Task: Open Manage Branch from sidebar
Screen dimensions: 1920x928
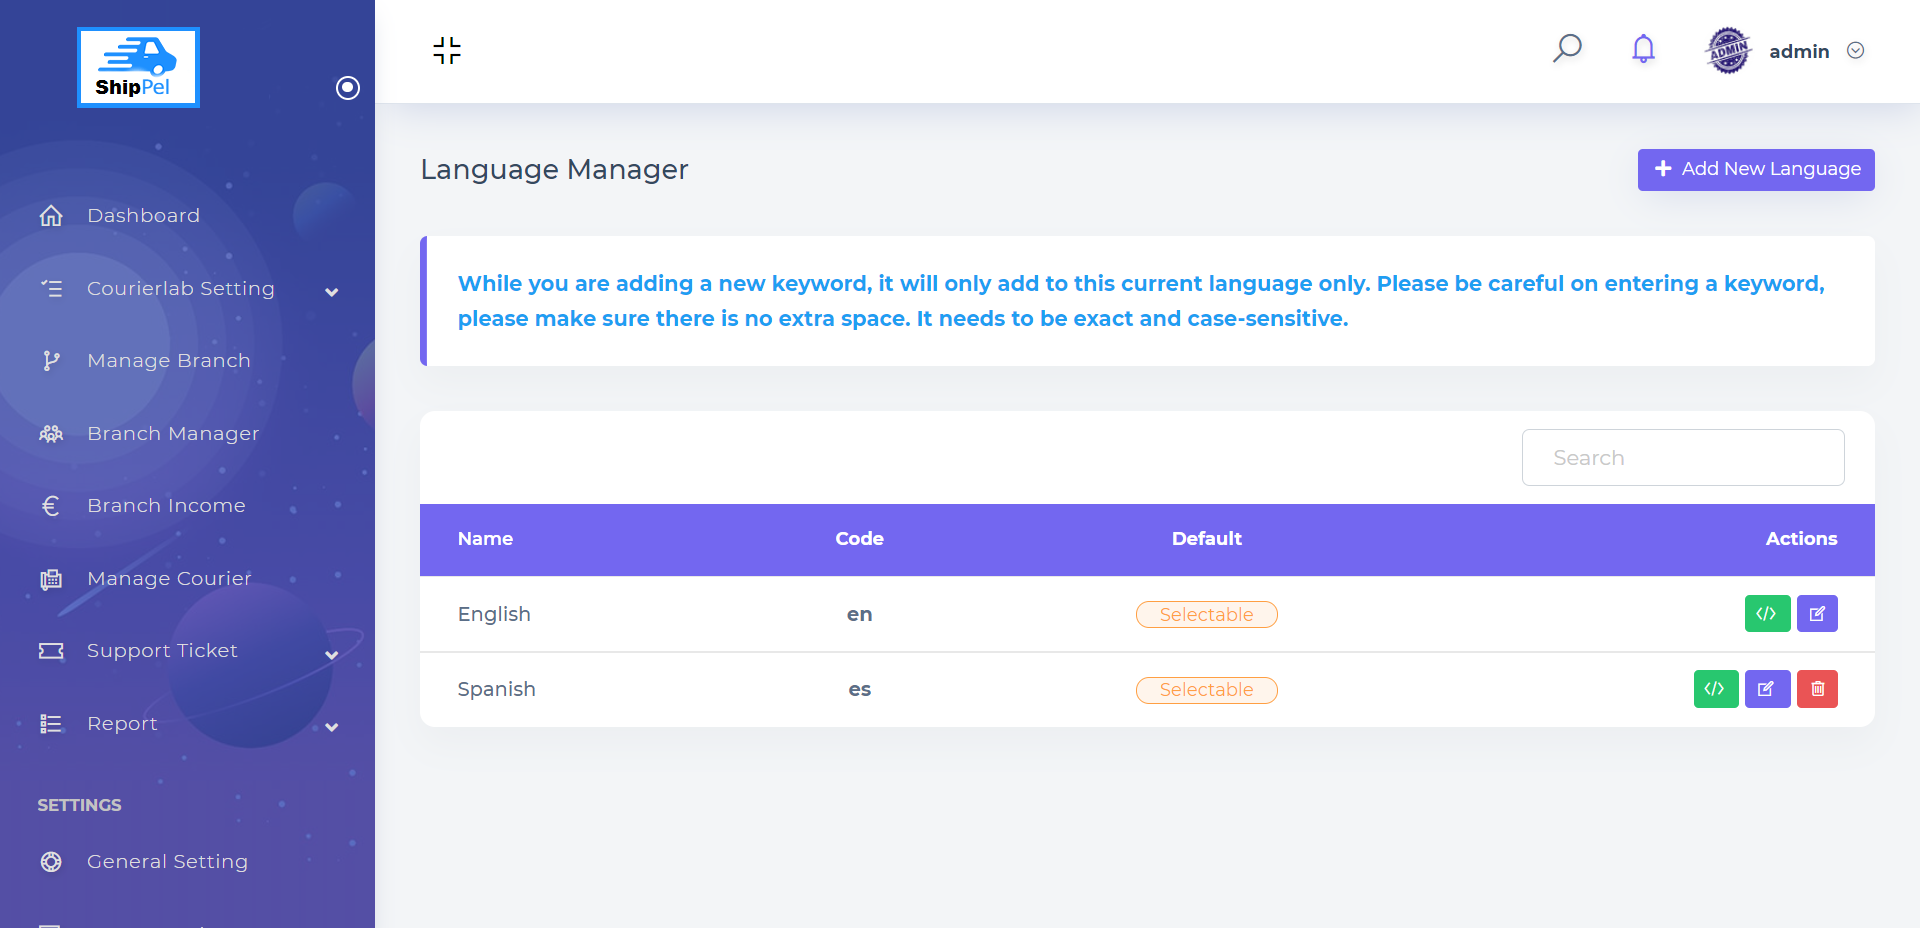Action: [168, 361]
